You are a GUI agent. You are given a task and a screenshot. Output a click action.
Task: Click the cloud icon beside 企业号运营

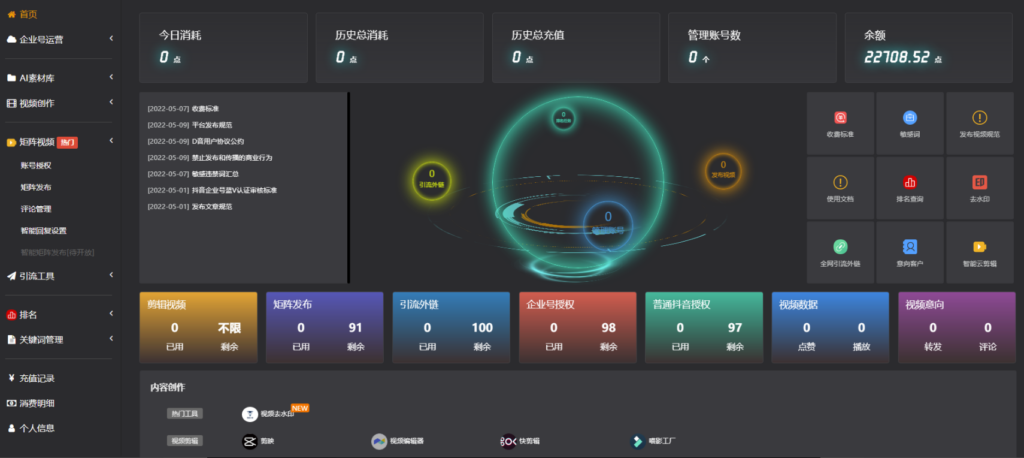[x=11, y=39]
